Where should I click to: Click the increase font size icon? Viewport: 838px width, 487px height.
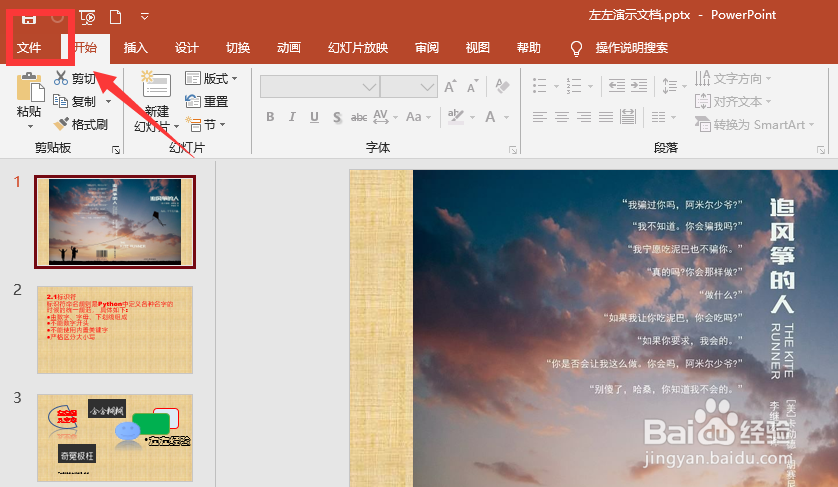click(x=450, y=86)
